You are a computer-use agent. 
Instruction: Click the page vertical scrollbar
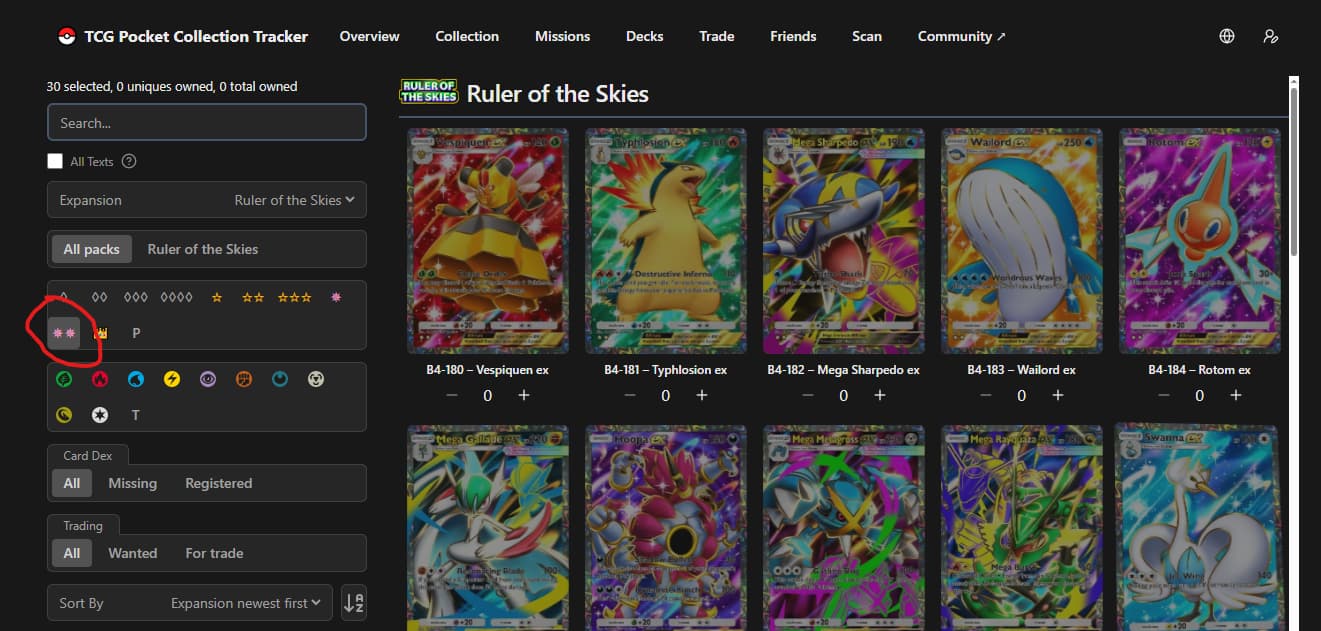(1294, 172)
